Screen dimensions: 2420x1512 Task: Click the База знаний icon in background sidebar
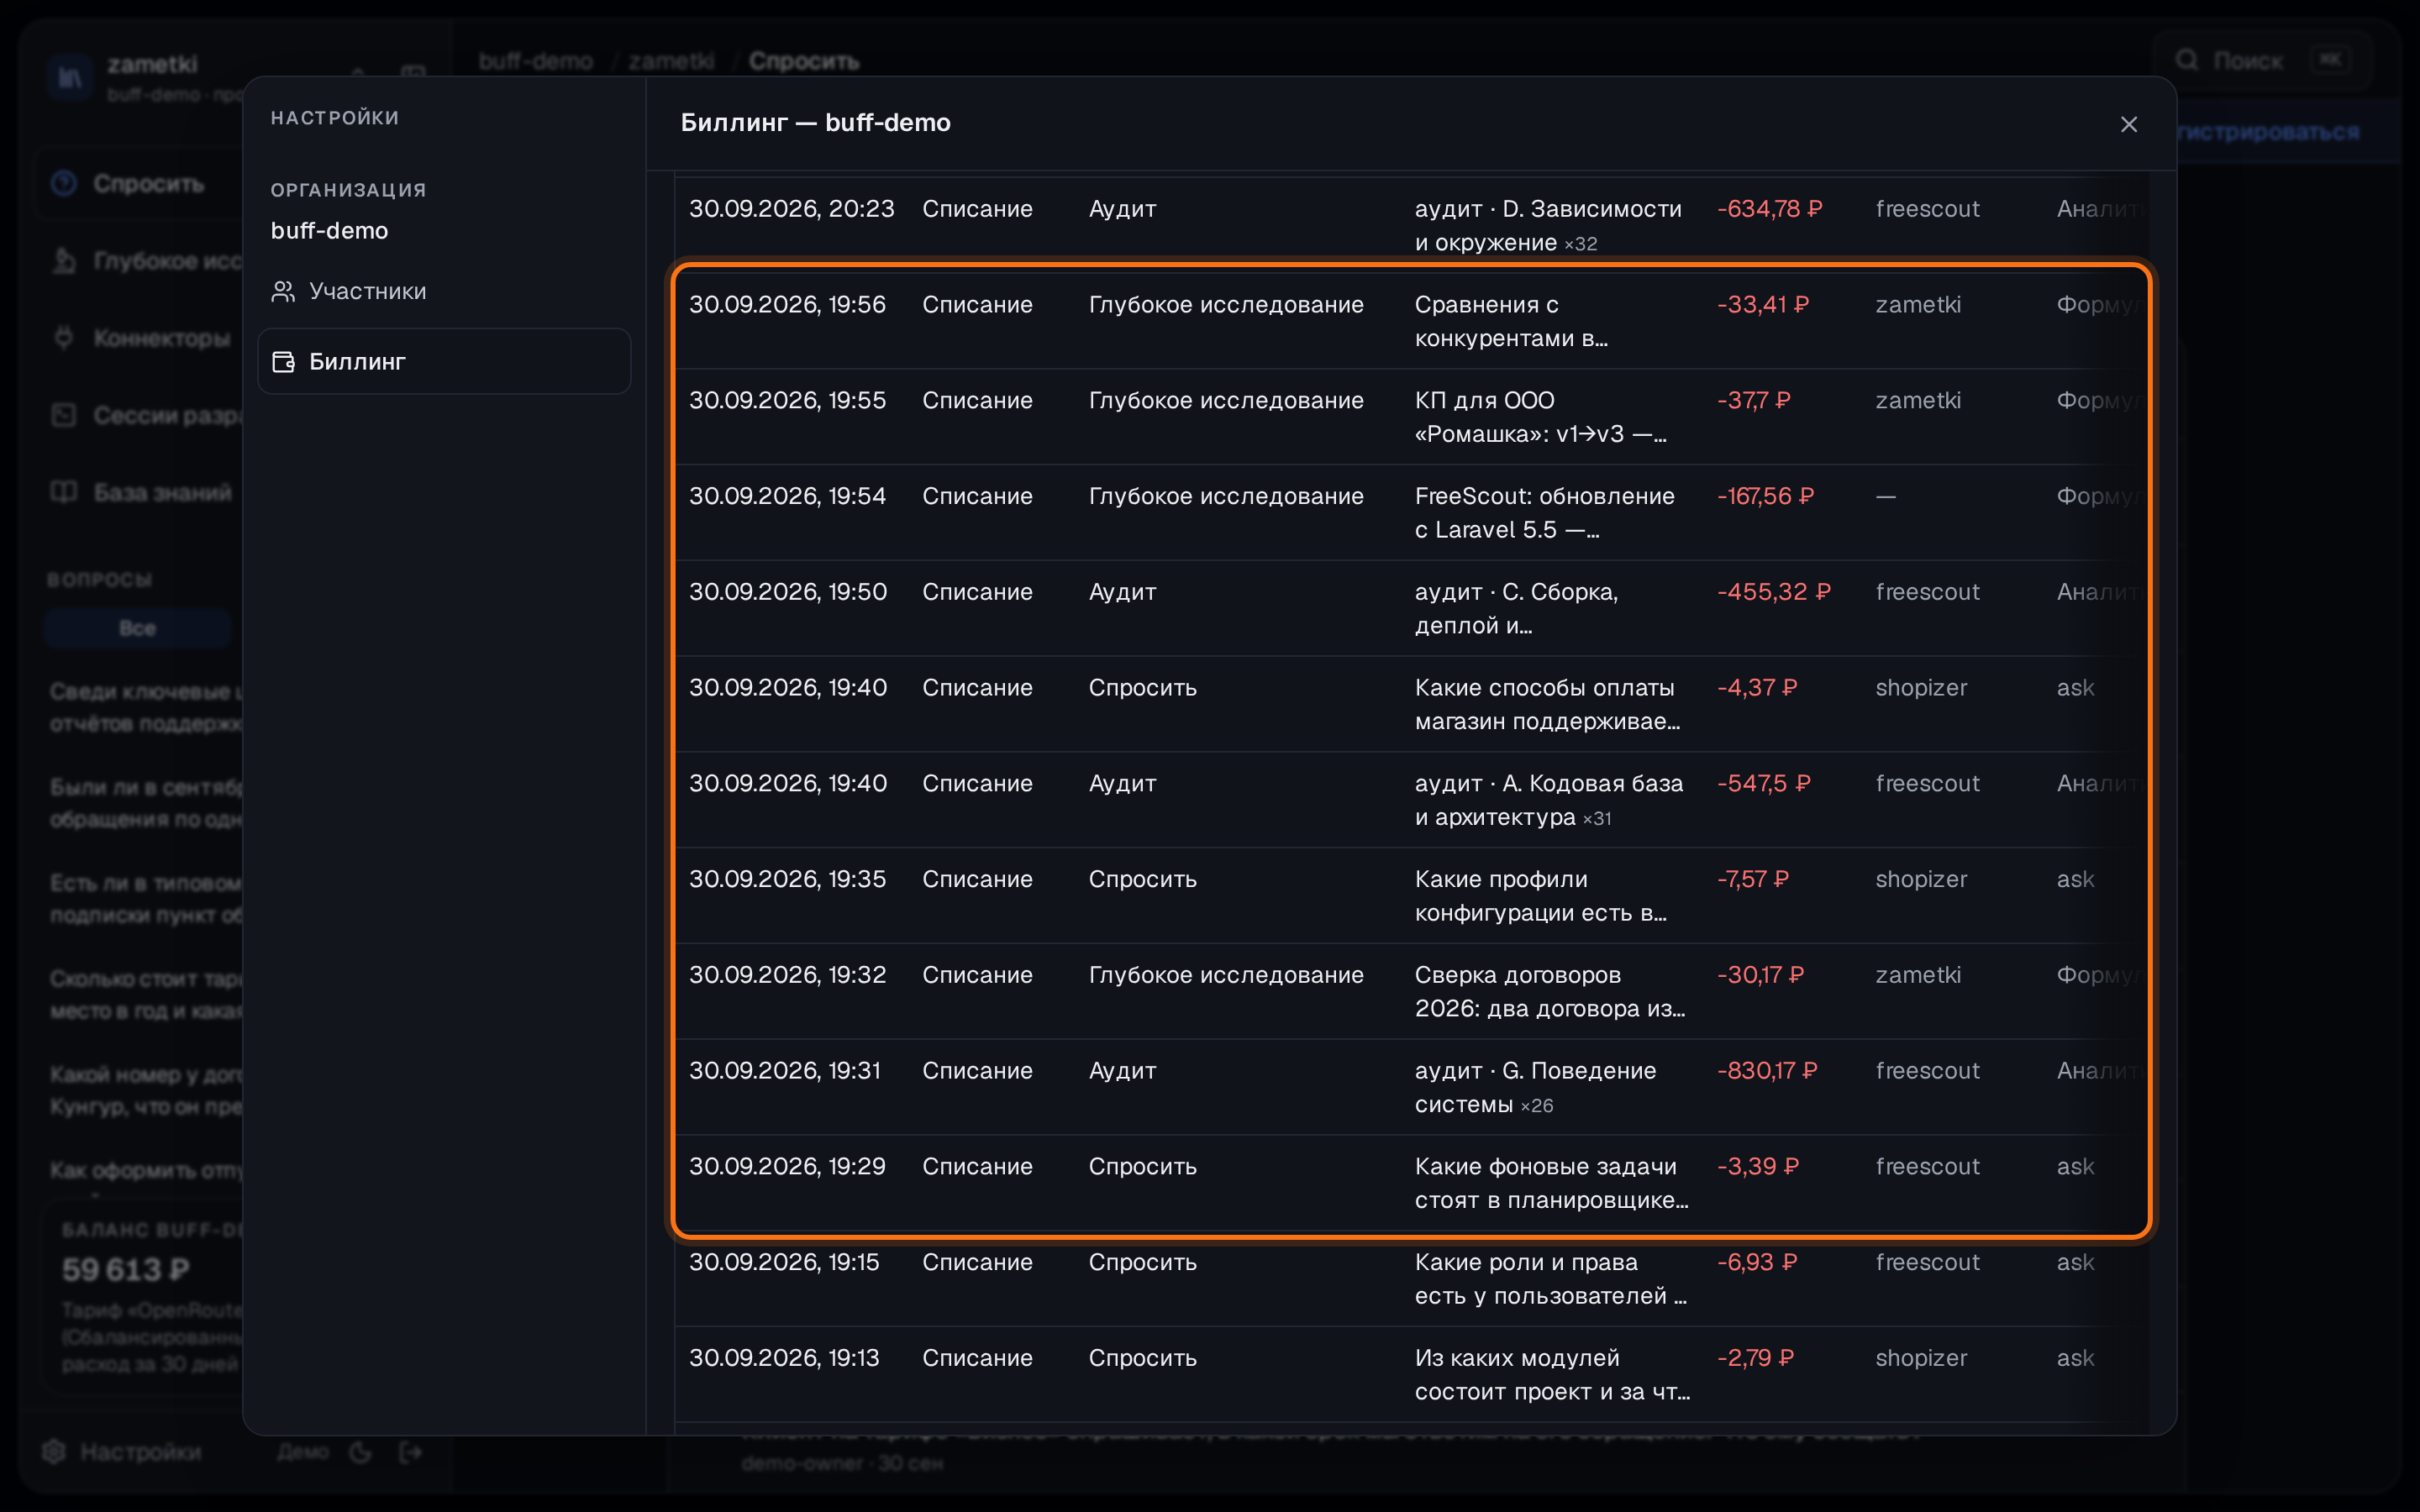coord(64,492)
